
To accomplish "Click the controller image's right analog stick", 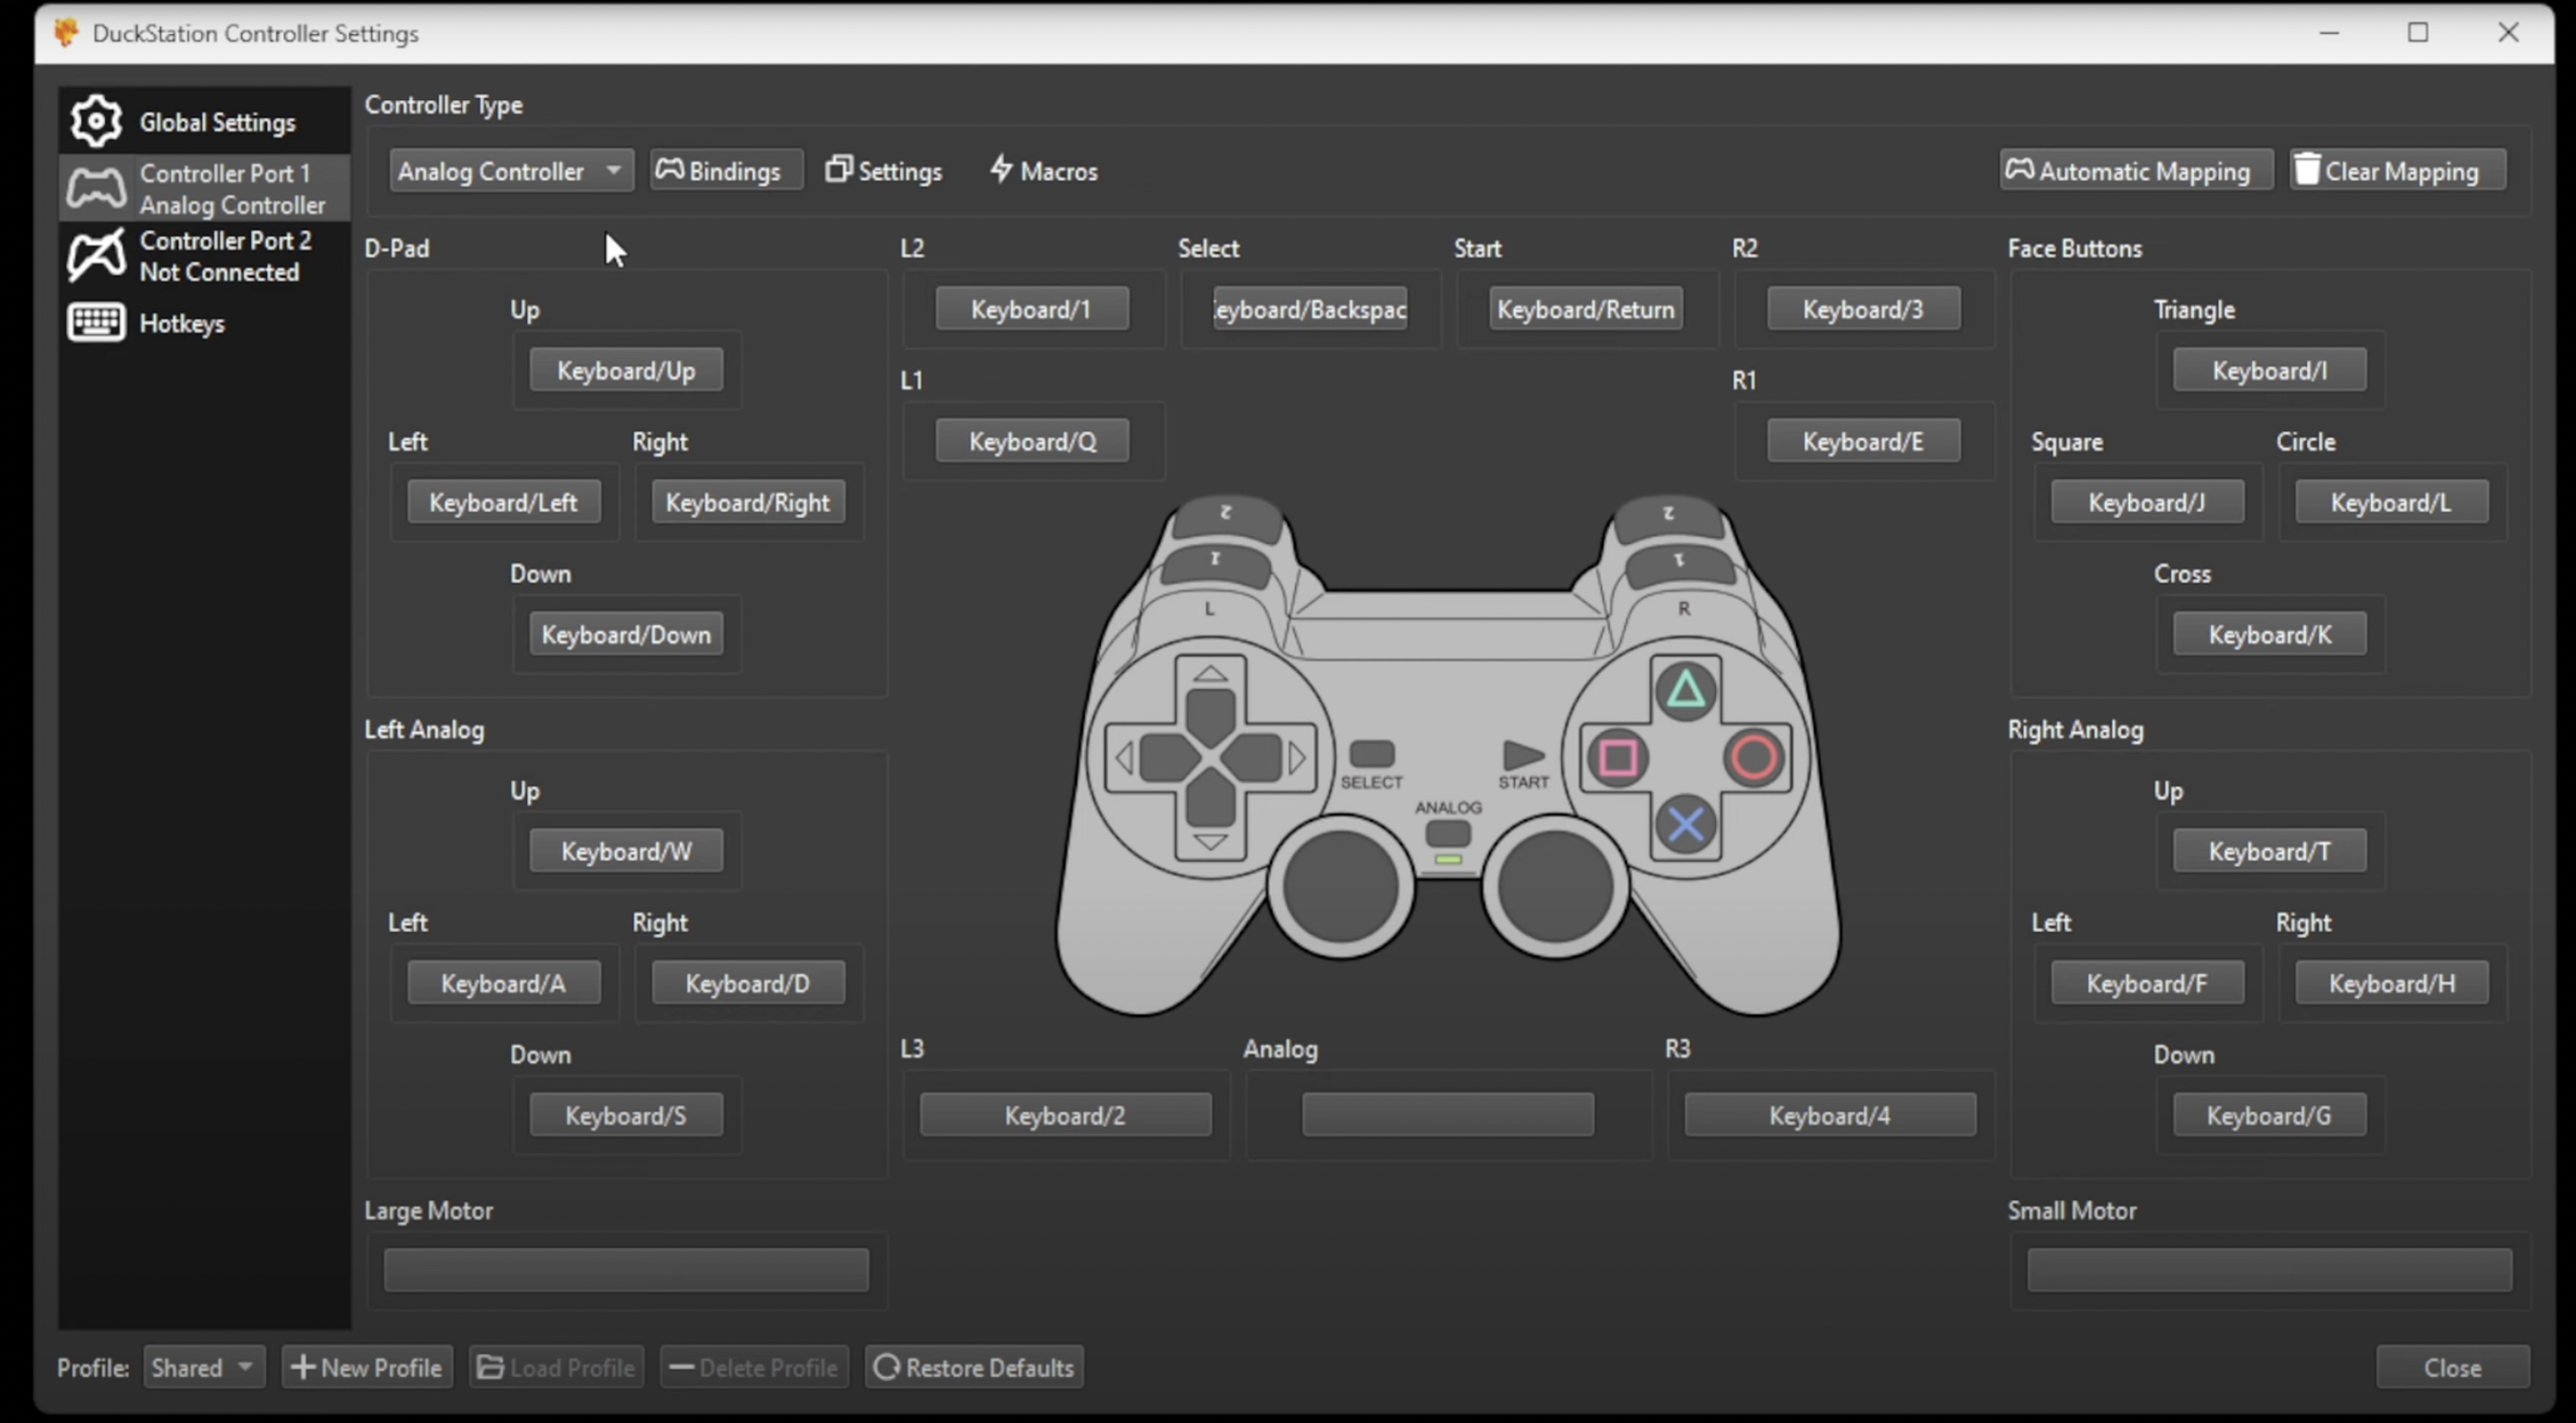I will coord(1555,886).
